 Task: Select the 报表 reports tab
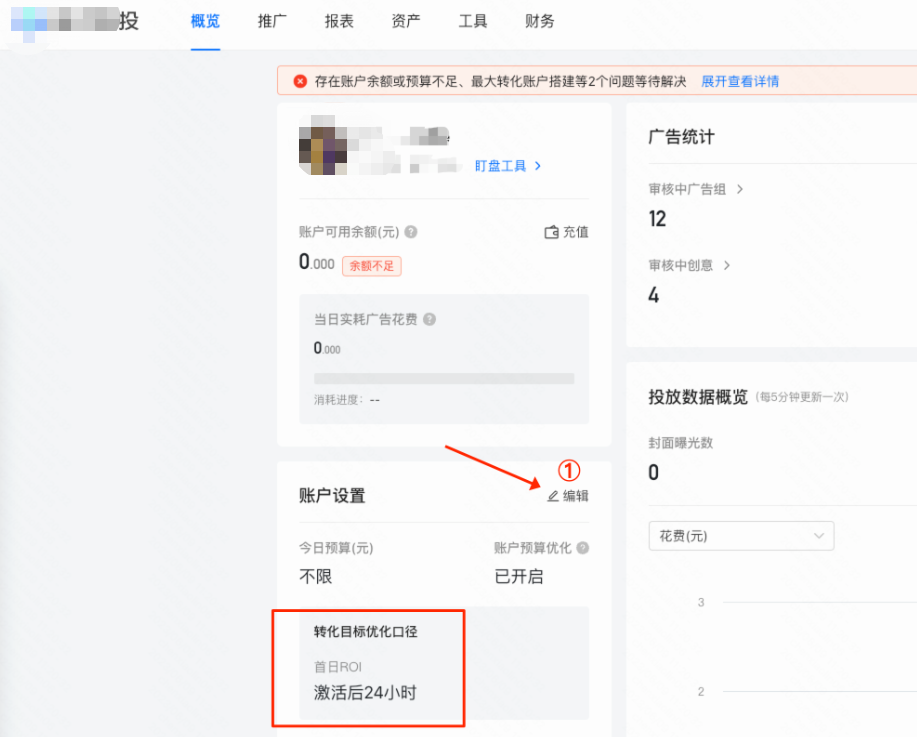click(339, 20)
